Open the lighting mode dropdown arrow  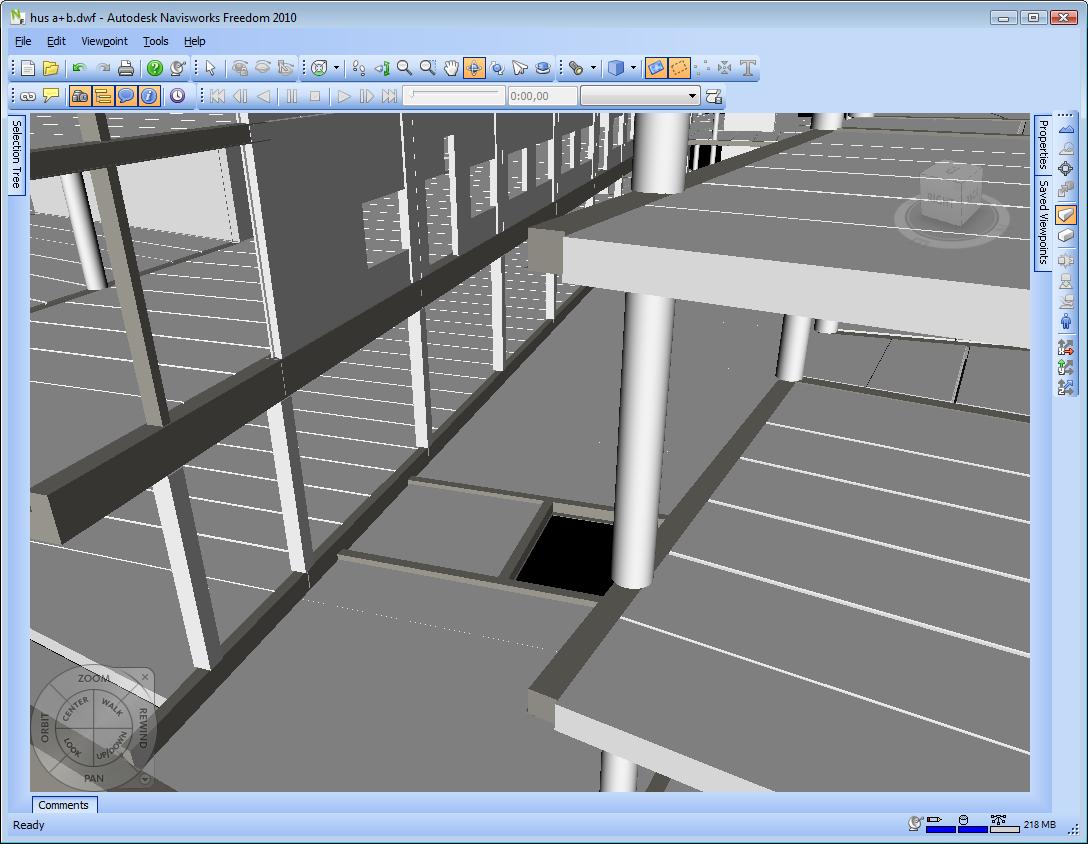592,68
